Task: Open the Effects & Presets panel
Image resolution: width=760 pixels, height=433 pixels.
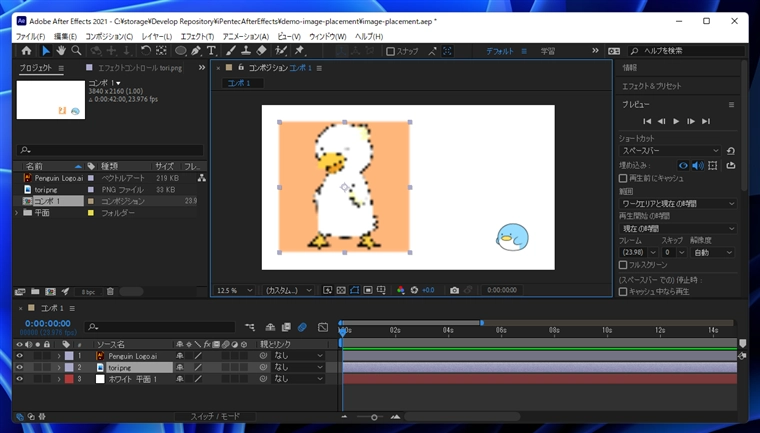Action: click(651, 86)
